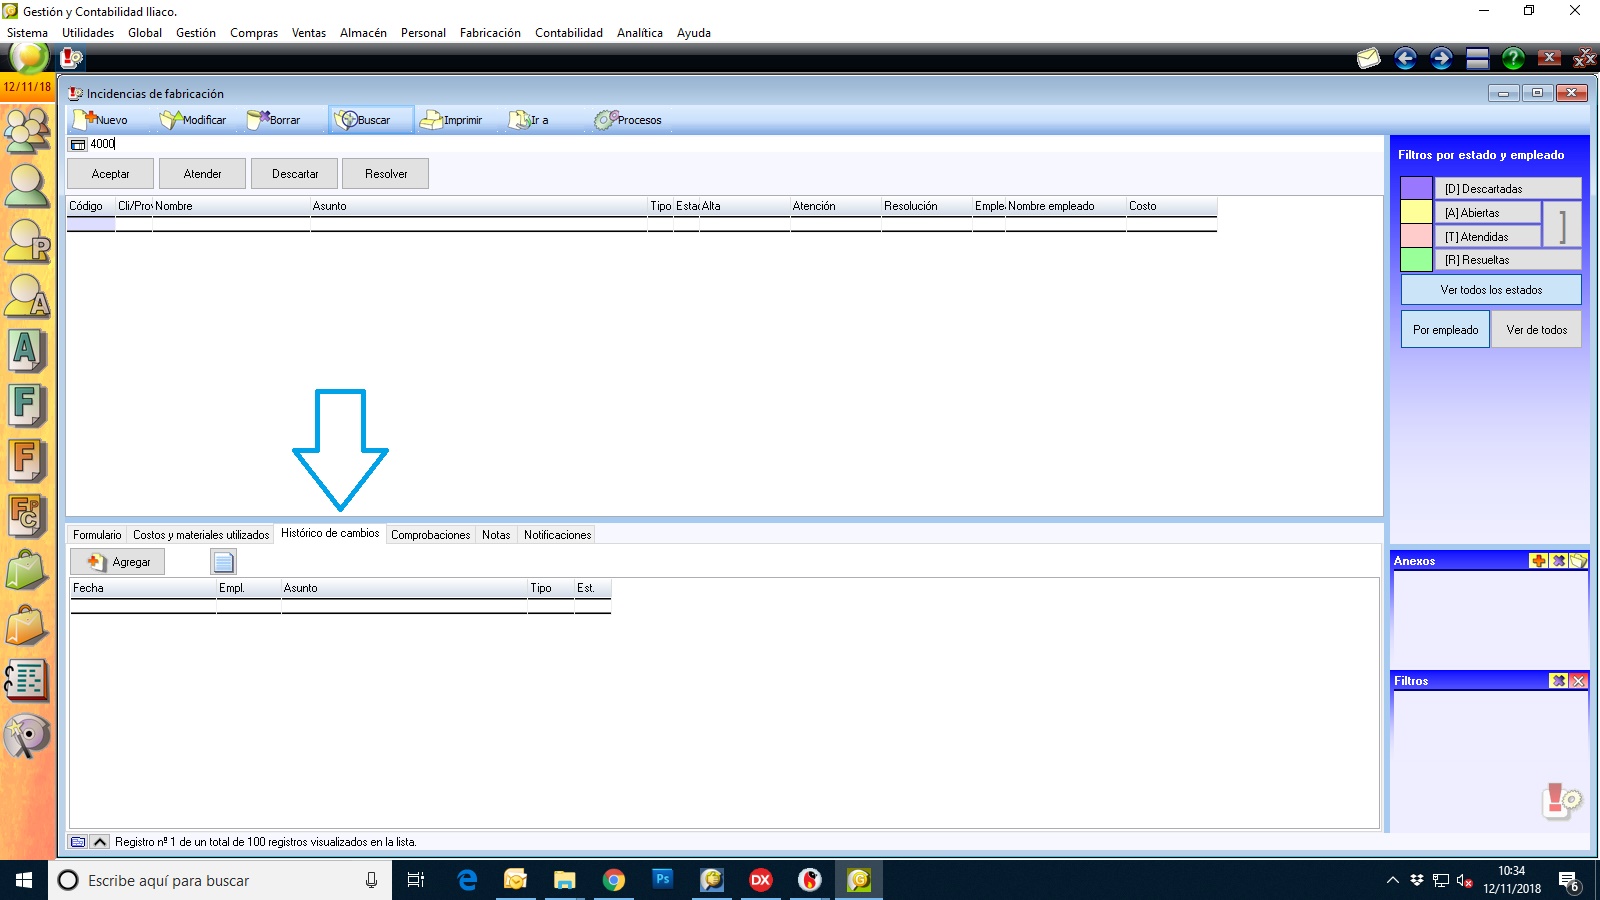
Task: Switch to 'Costos y materiales utilizados' tab
Action: click(x=201, y=535)
